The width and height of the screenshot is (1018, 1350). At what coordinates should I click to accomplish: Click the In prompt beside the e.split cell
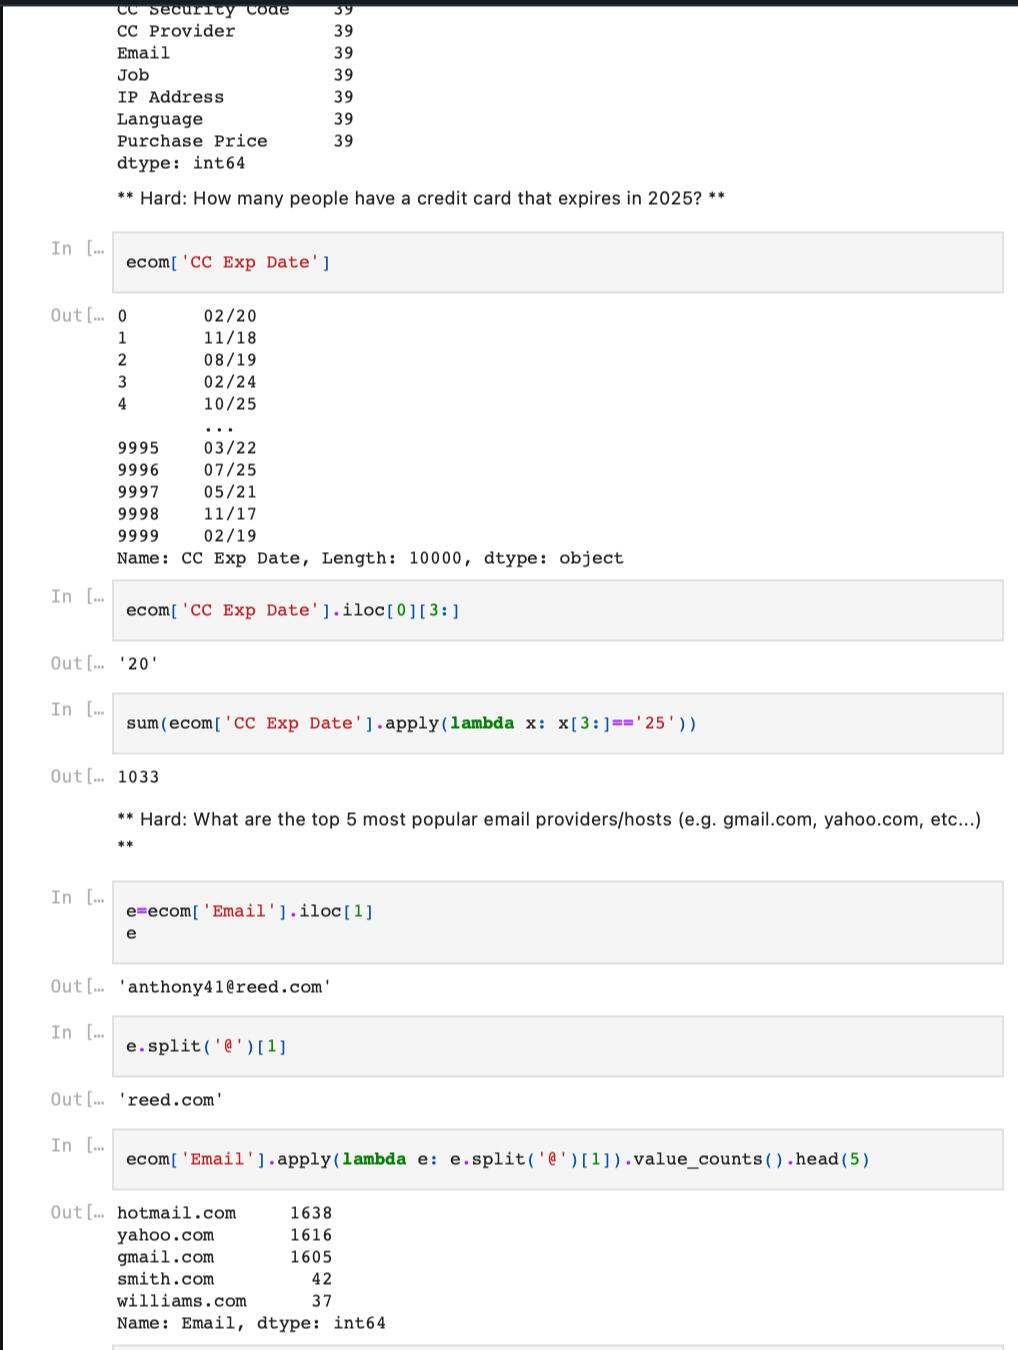(x=77, y=1033)
